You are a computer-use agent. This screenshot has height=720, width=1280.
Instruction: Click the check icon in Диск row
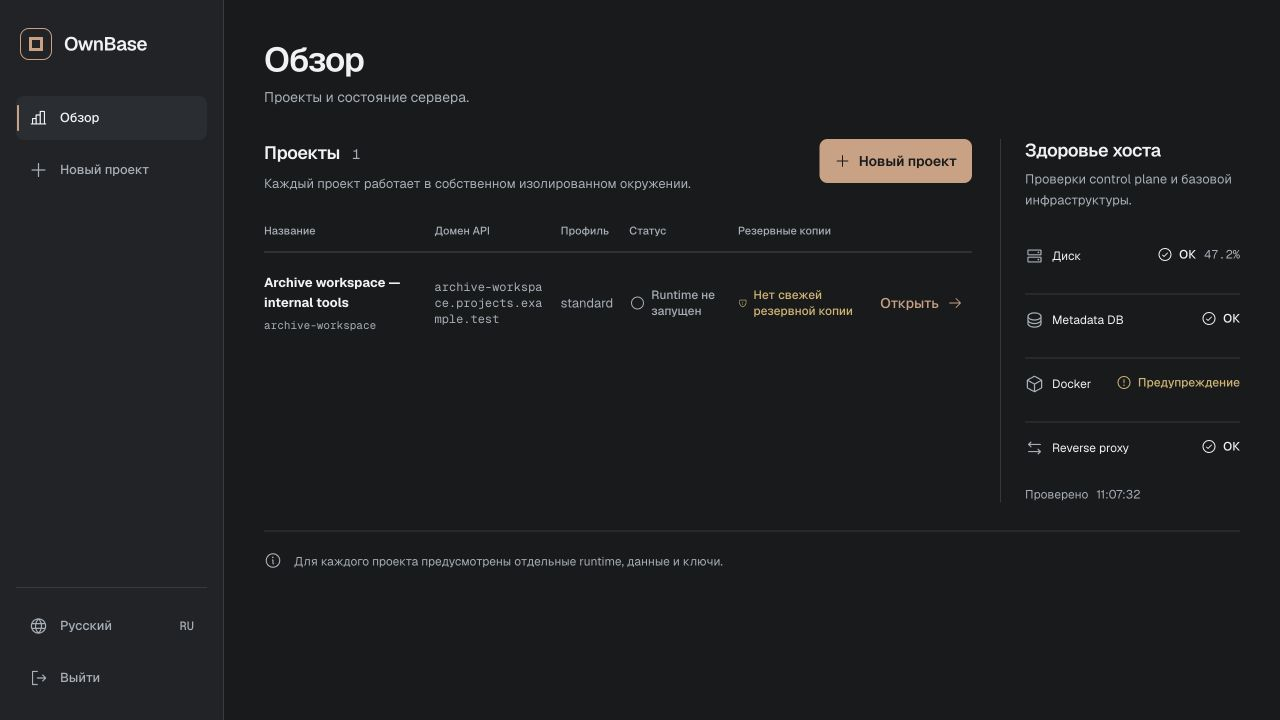point(1164,255)
